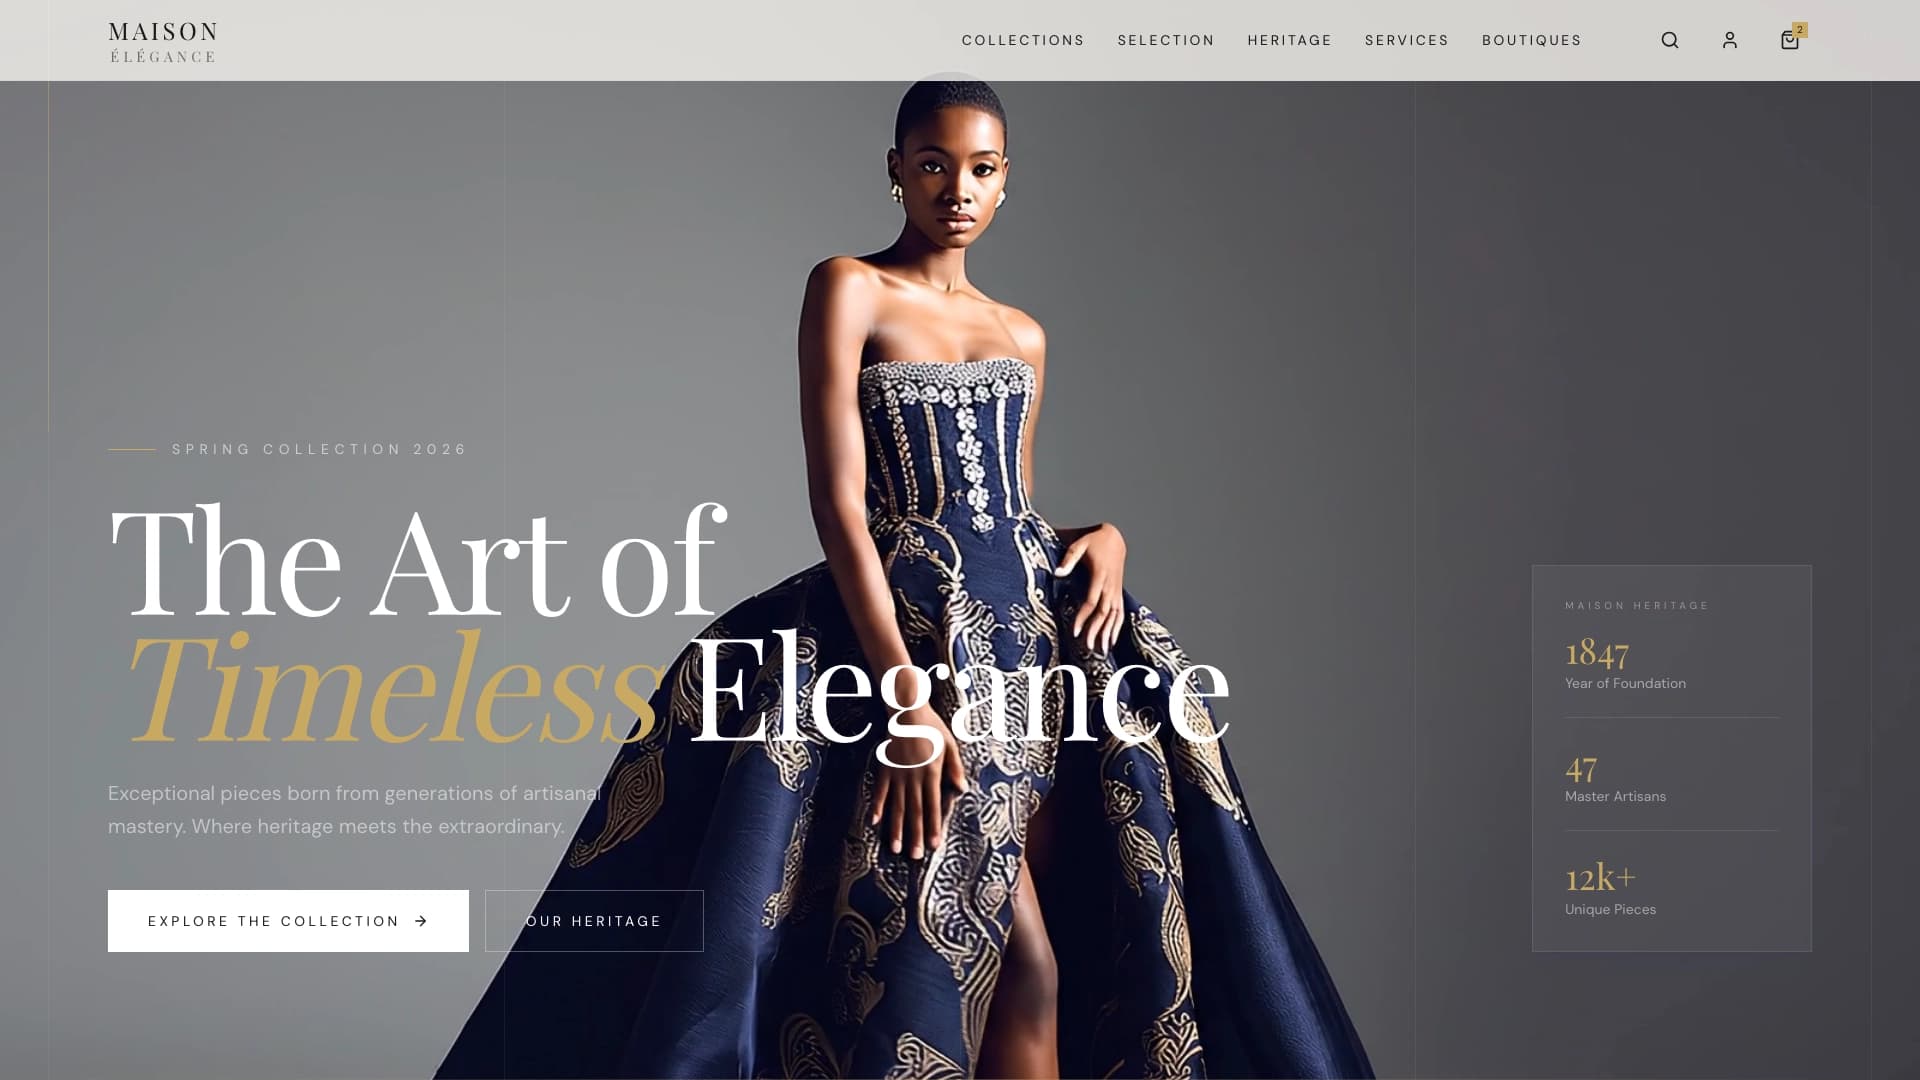Open the Selection menu item
The width and height of the screenshot is (1920, 1080).
coord(1166,40)
